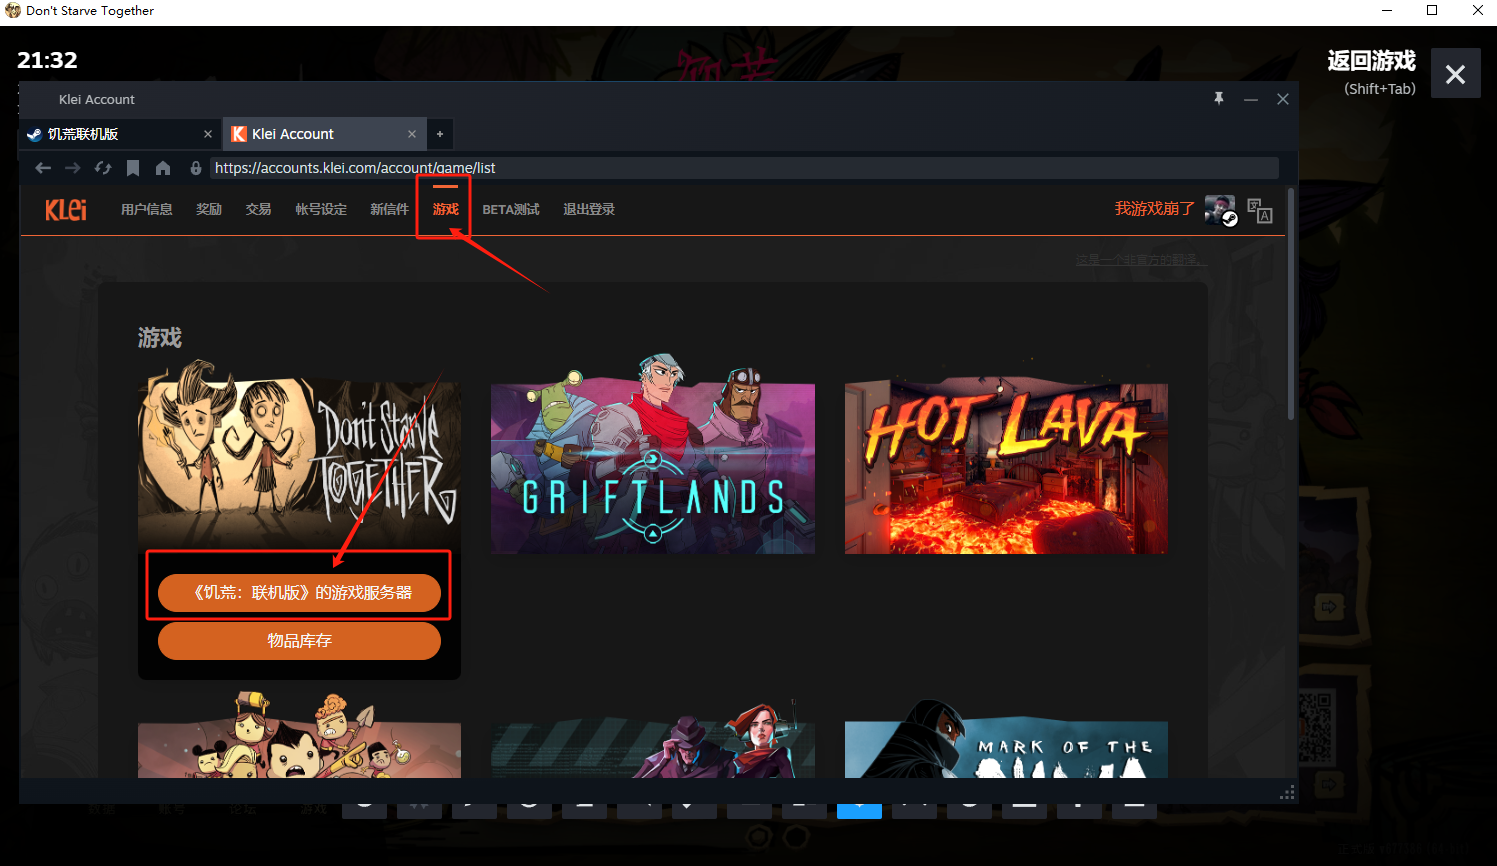
Task: Close the 饥荒联机版 tab
Action: [x=208, y=134]
